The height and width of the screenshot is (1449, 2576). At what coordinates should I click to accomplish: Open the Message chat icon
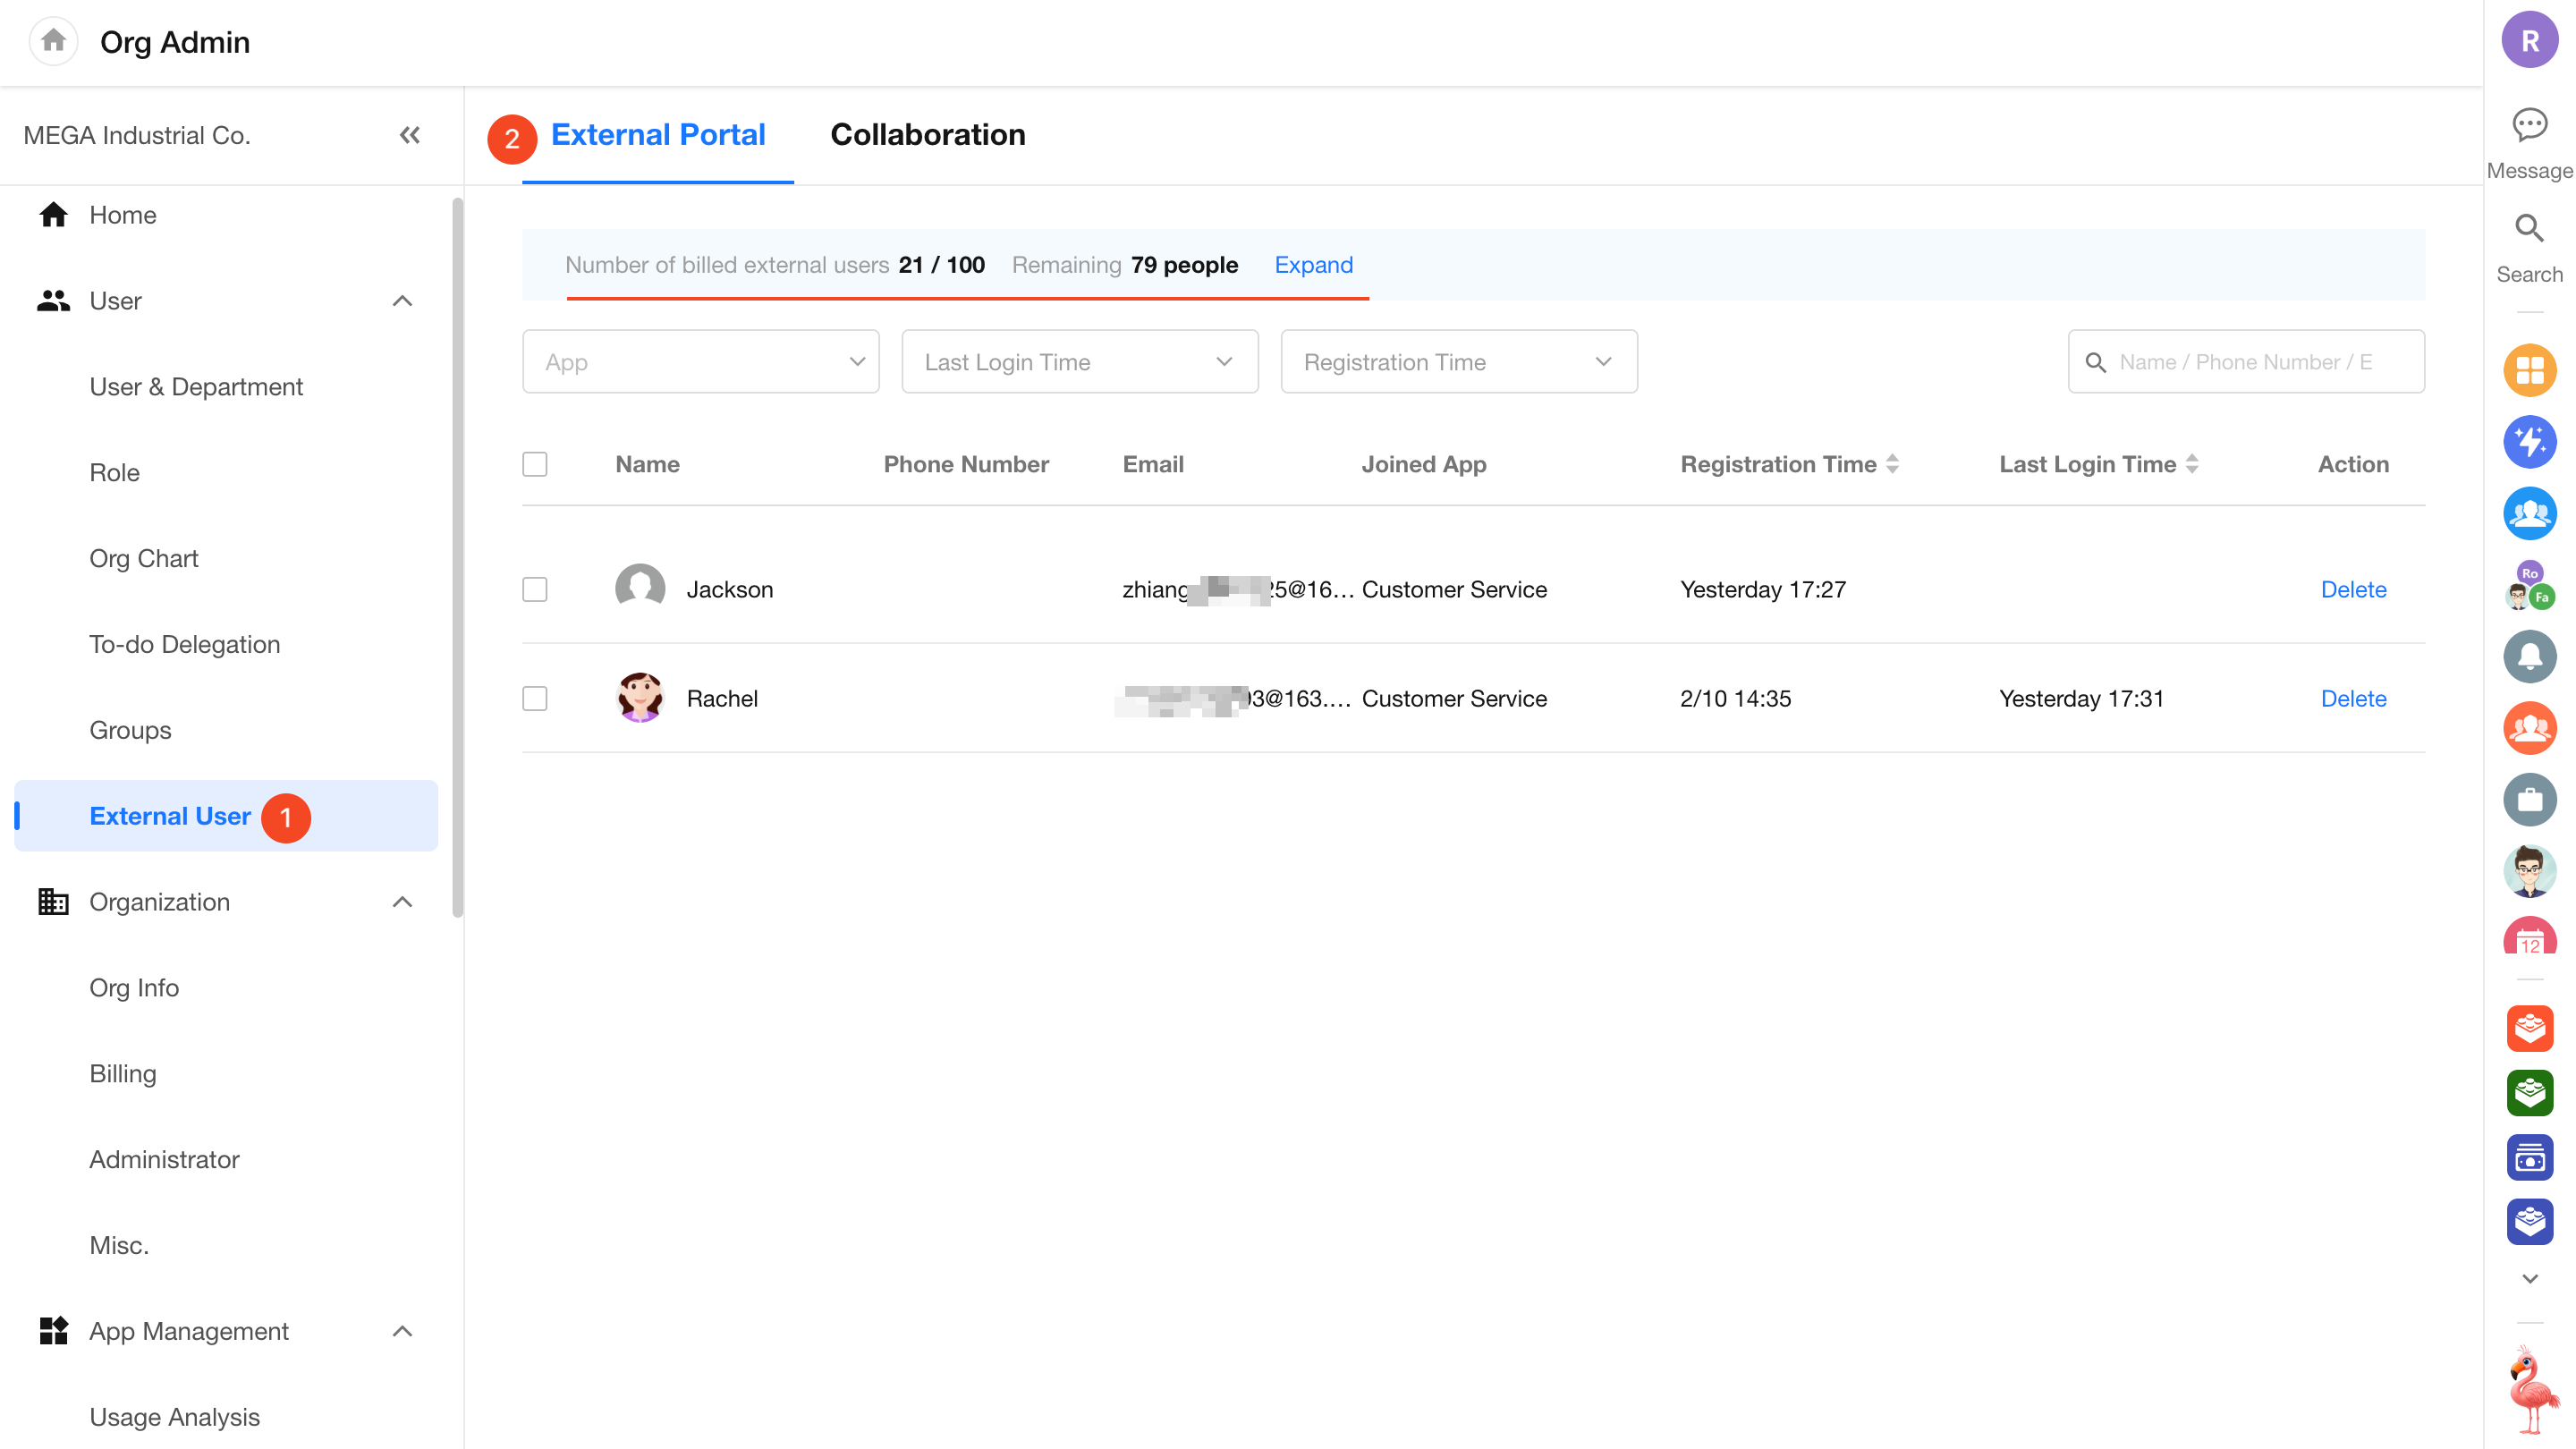(2529, 125)
